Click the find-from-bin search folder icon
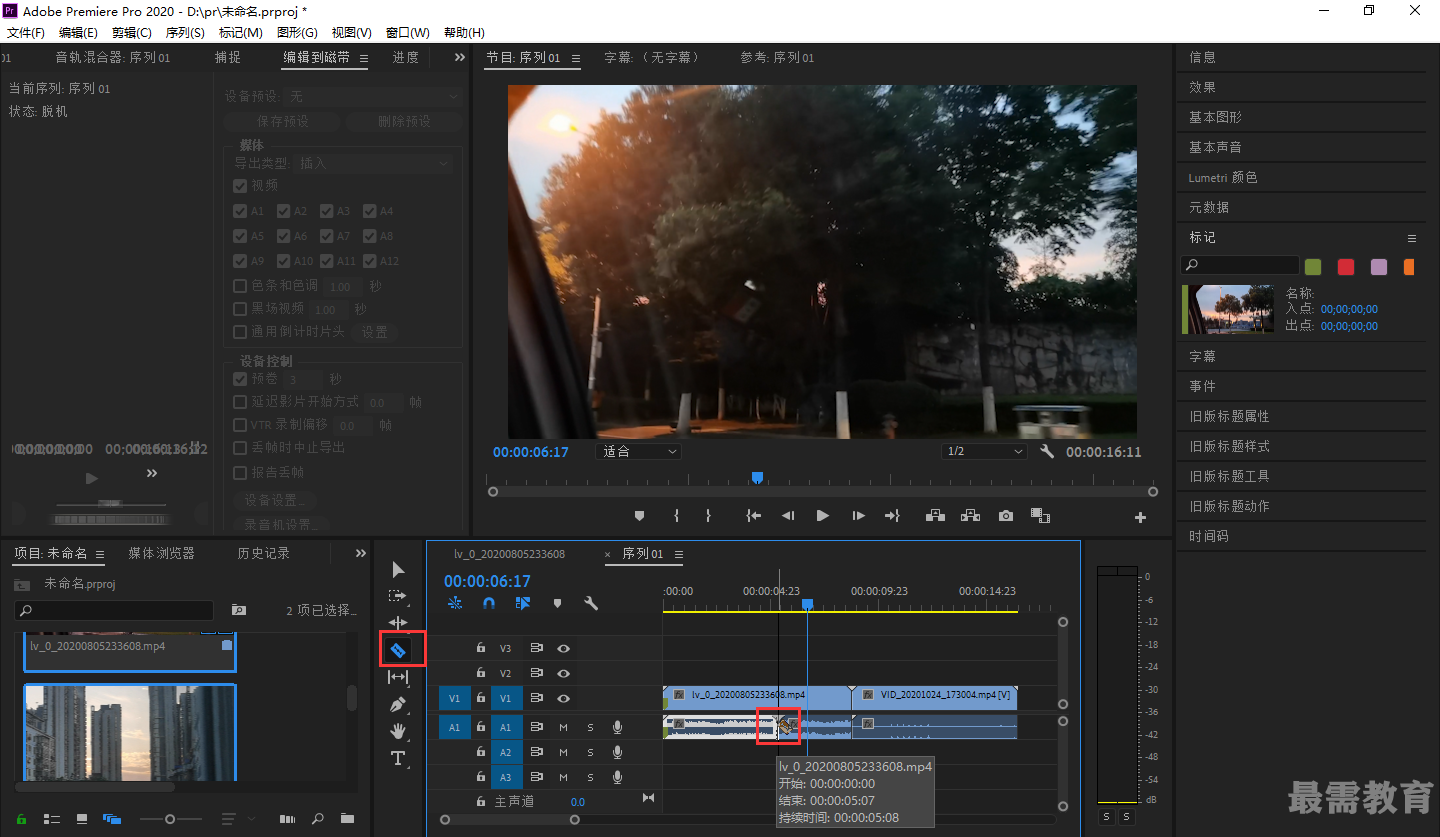 click(x=239, y=610)
